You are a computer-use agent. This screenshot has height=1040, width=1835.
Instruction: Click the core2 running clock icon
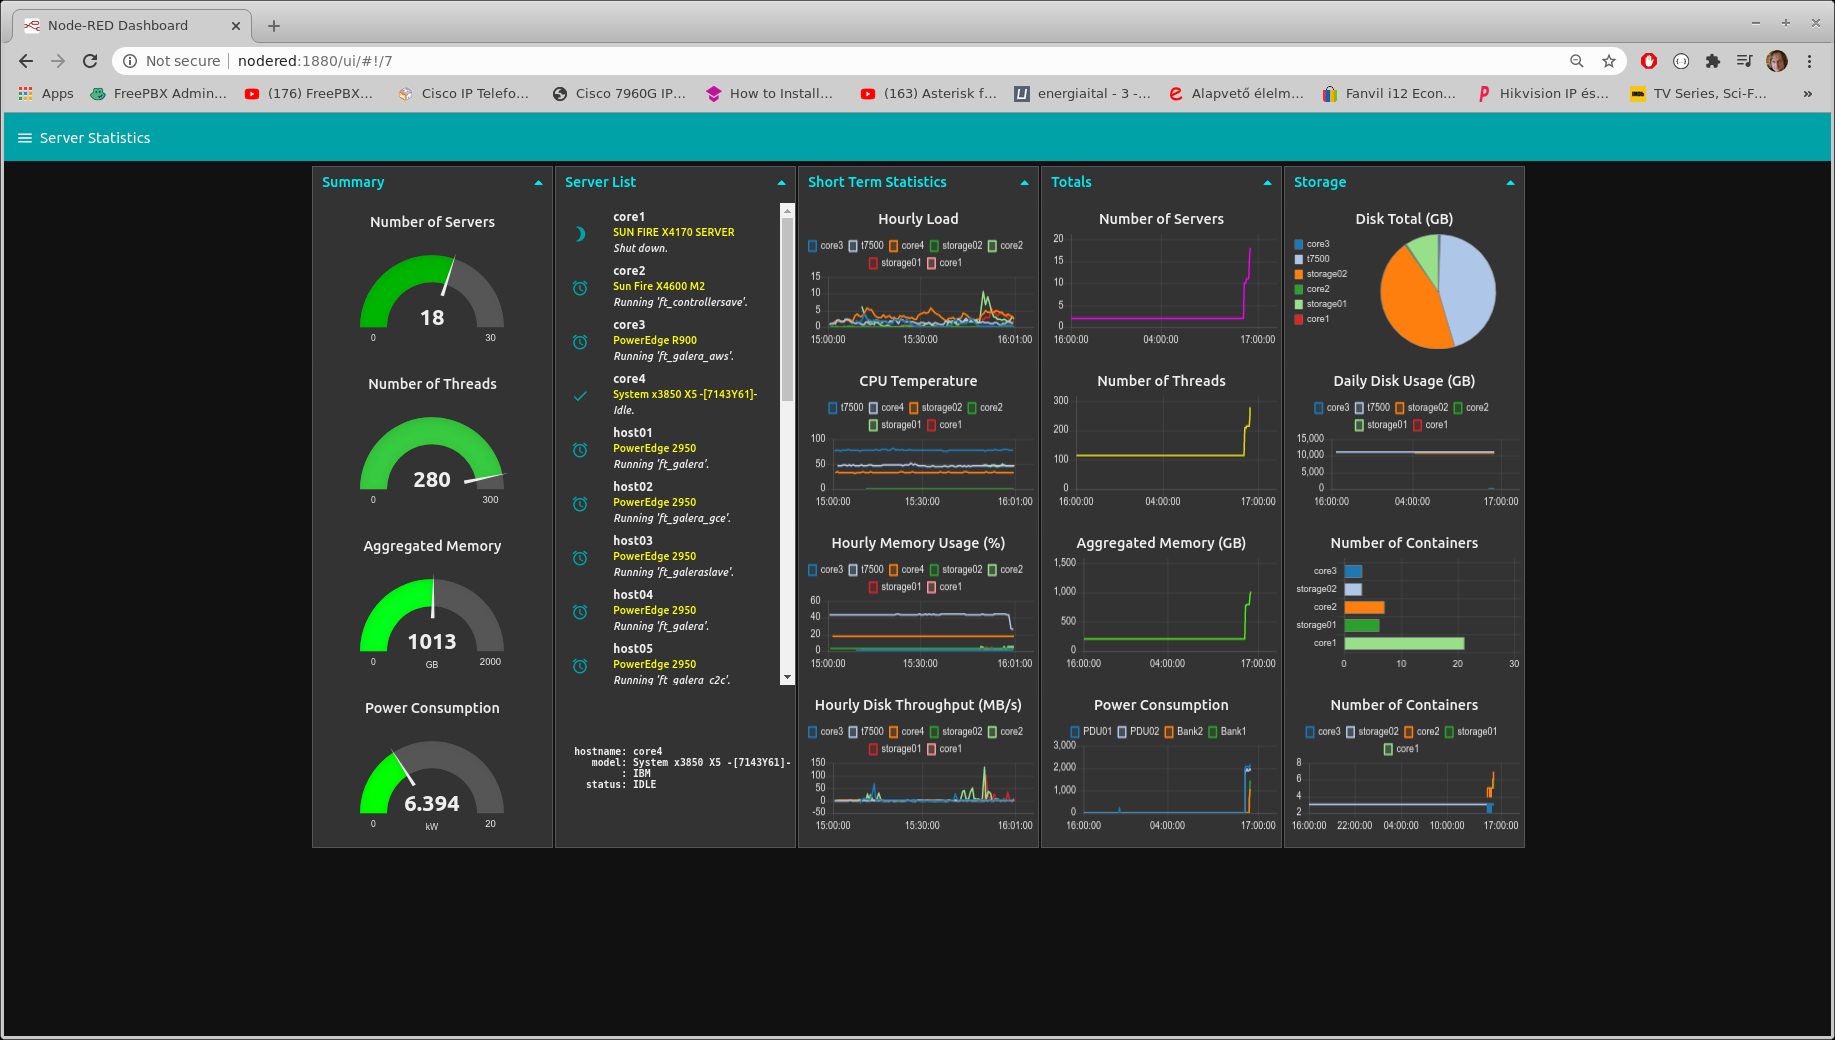[x=580, y=288]
